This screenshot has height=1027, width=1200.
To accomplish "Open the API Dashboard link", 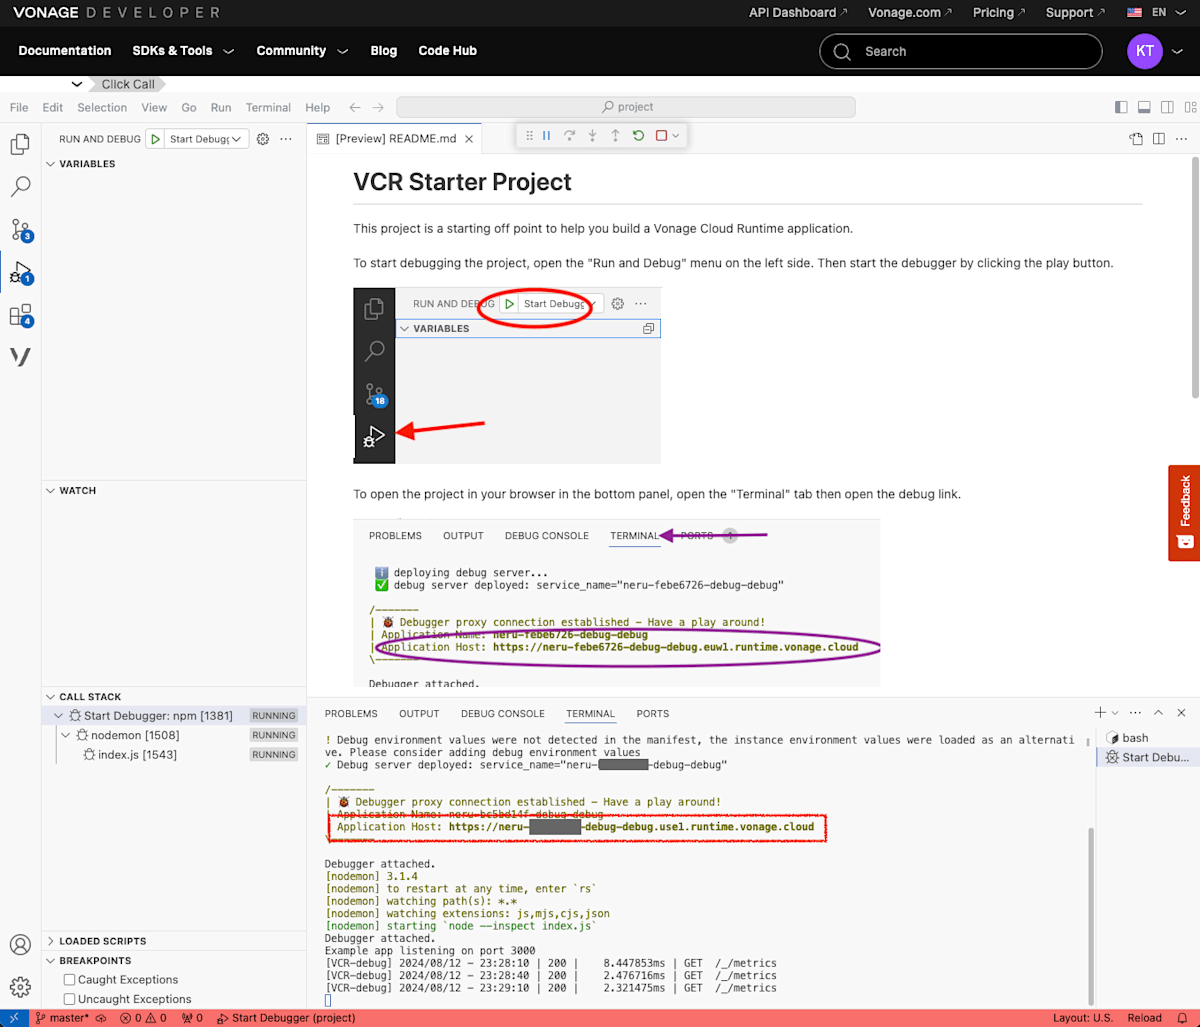I will [798, 13].
